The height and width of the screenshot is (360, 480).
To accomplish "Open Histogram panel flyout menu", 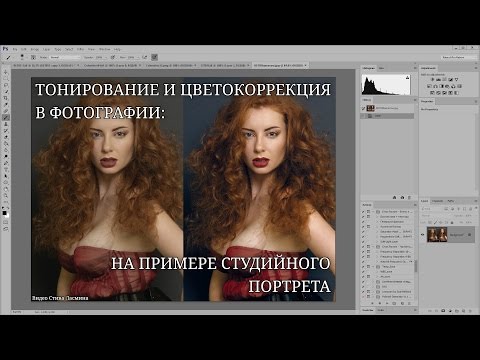I will pyautogui.click(x=415, y=68).
